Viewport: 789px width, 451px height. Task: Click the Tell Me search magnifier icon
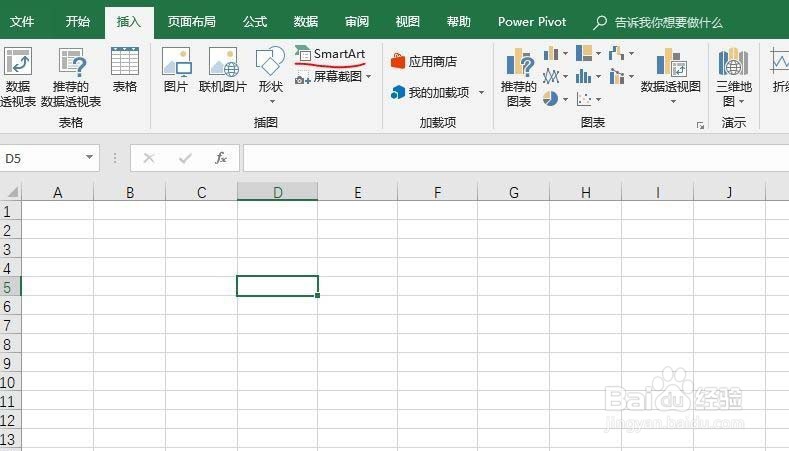[599, 22]
